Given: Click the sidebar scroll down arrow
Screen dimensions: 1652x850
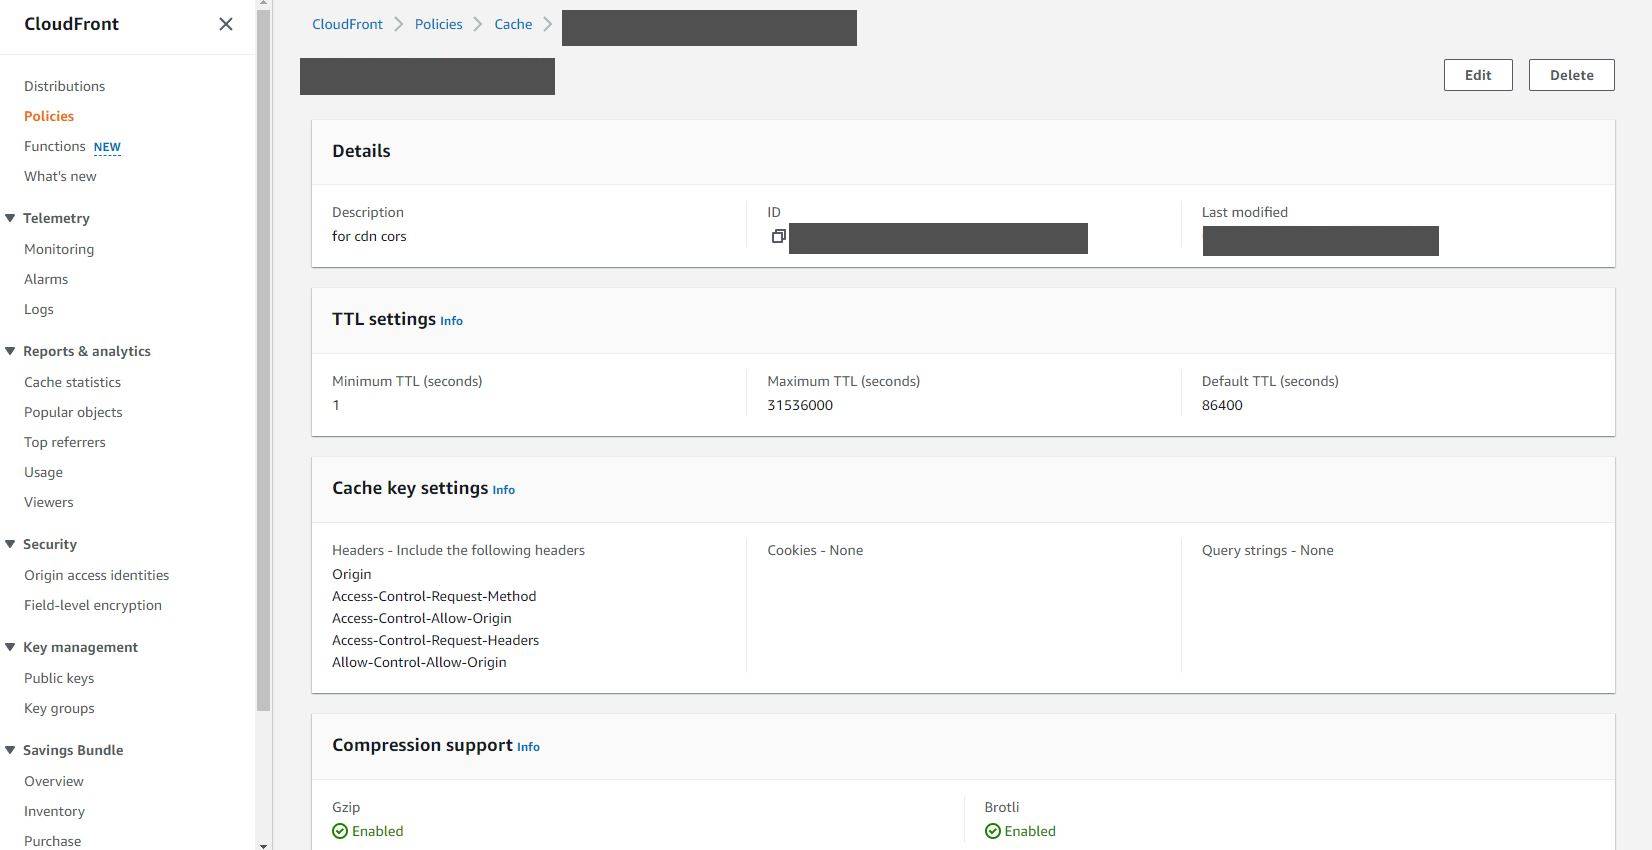Looking at the screenshot, I should [x=264, y=845].
